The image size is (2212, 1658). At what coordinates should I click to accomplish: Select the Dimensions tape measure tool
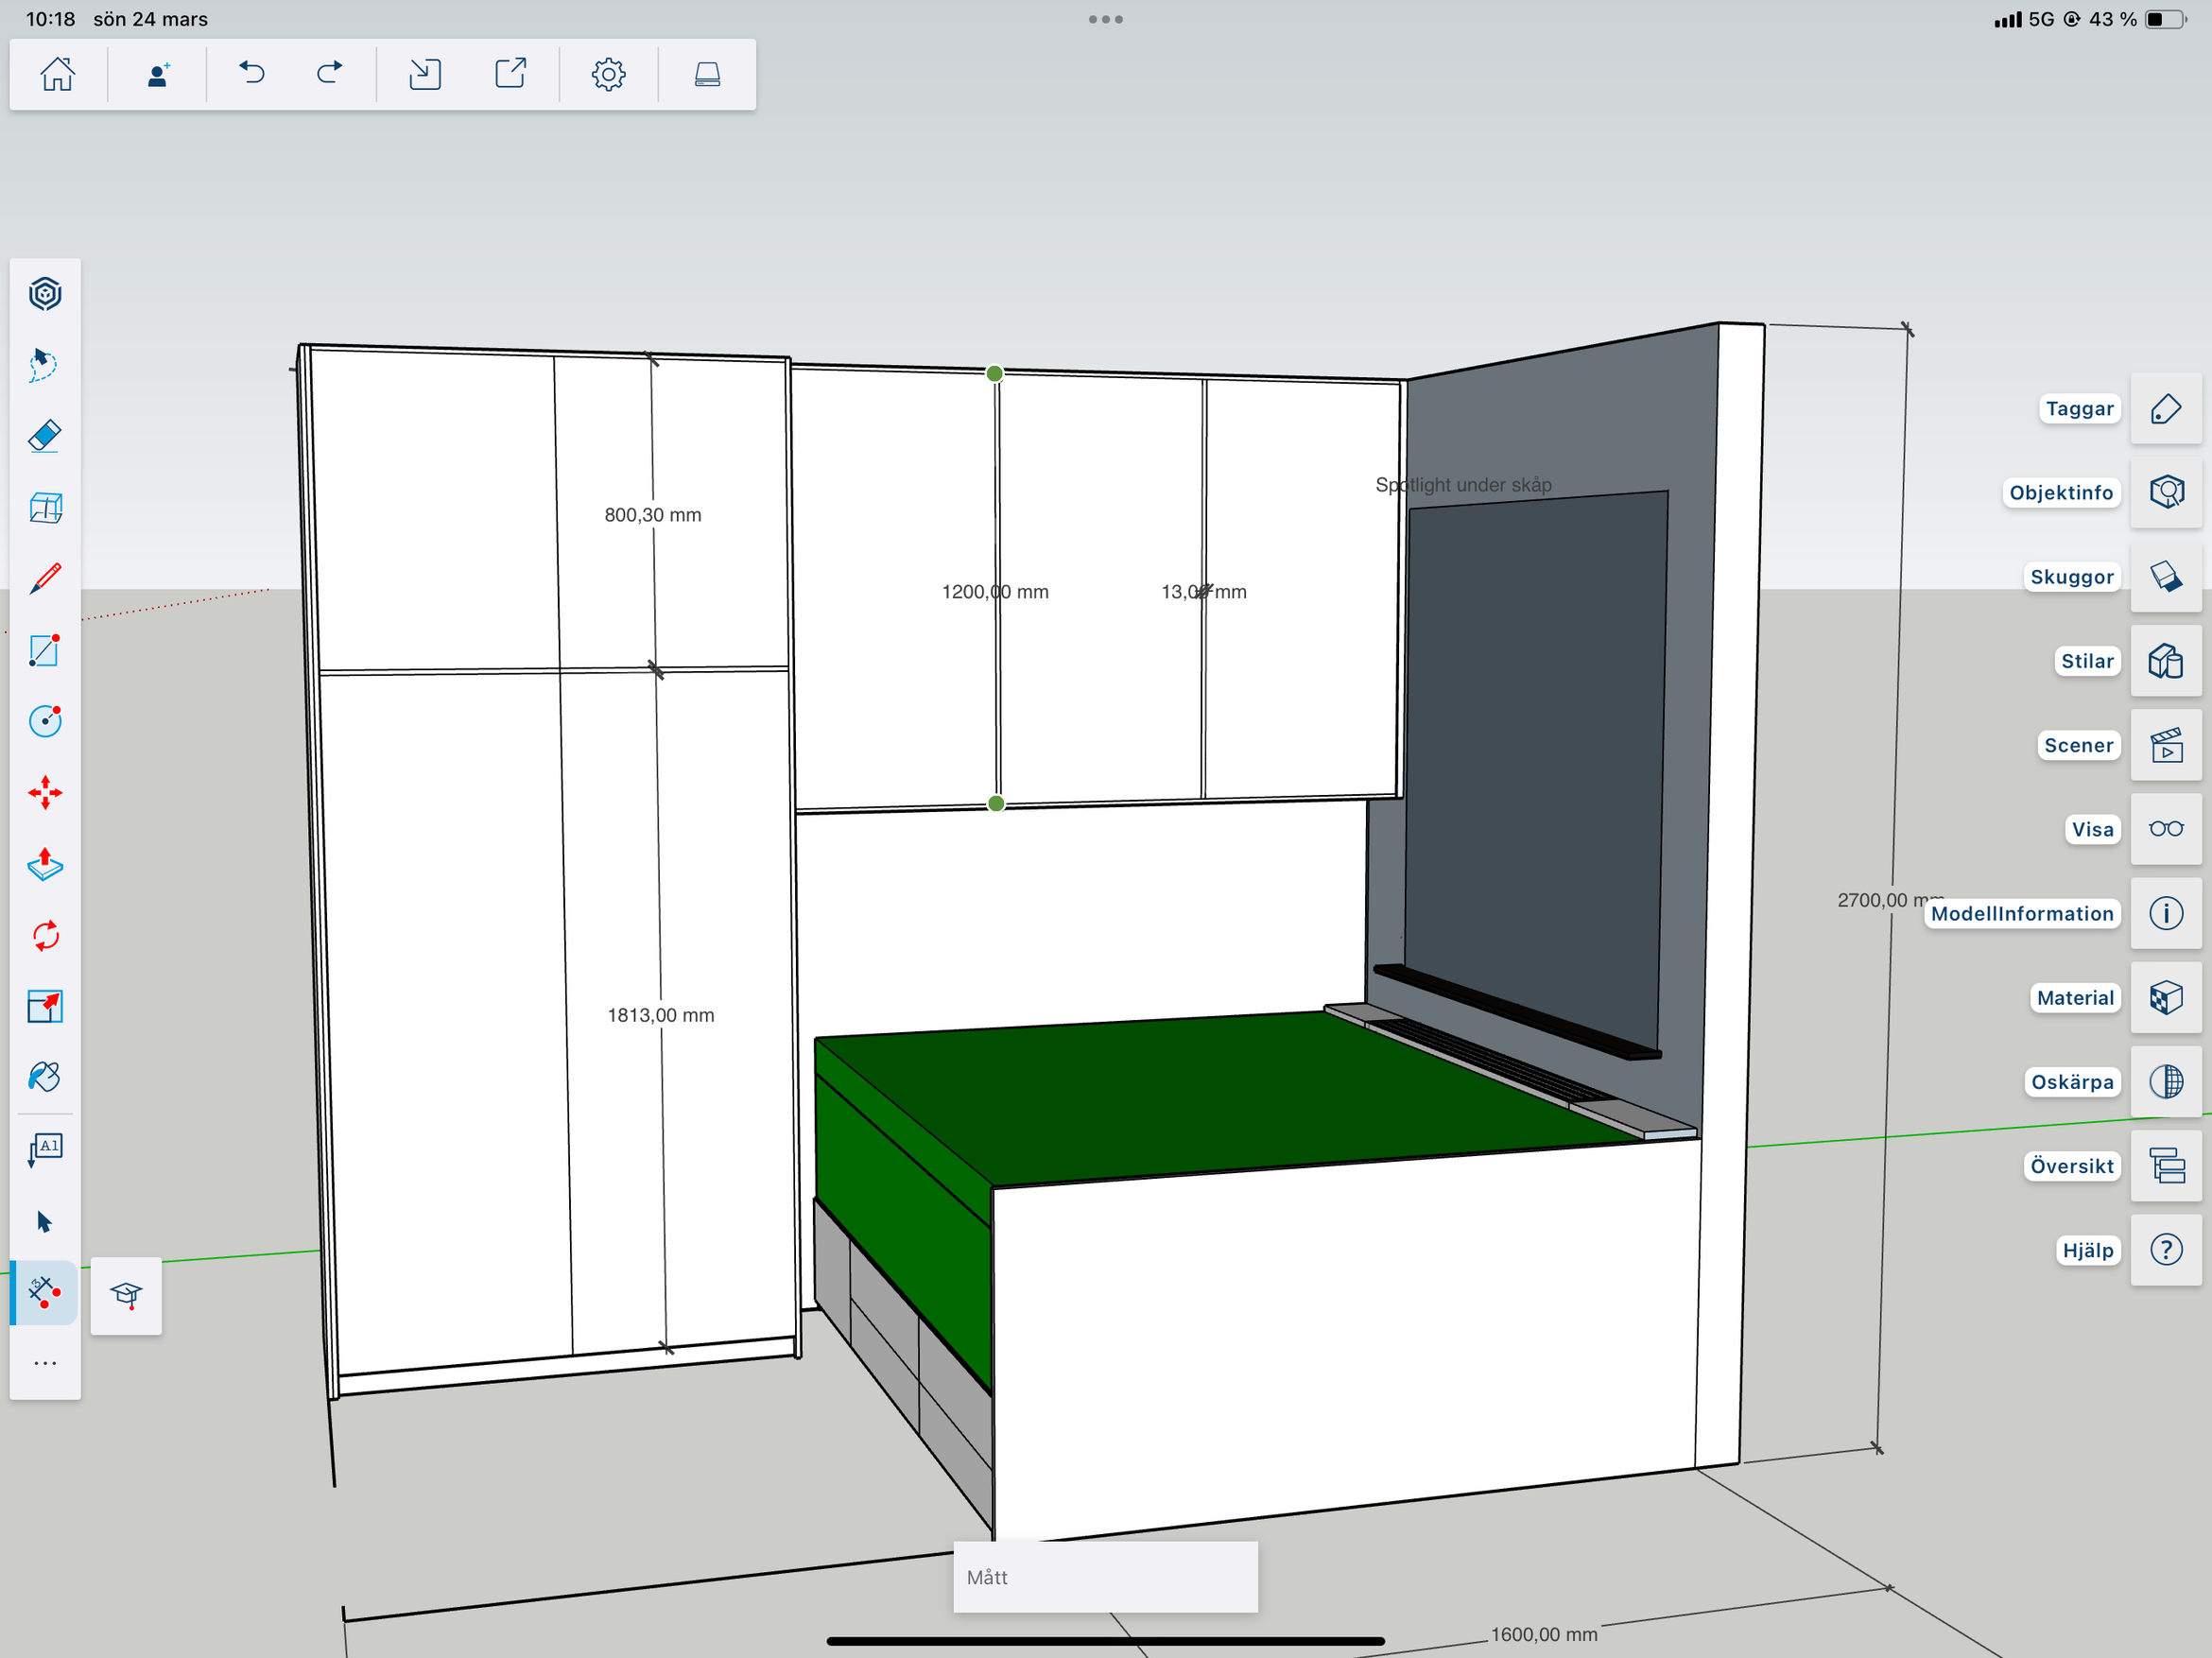point(45,1292)
